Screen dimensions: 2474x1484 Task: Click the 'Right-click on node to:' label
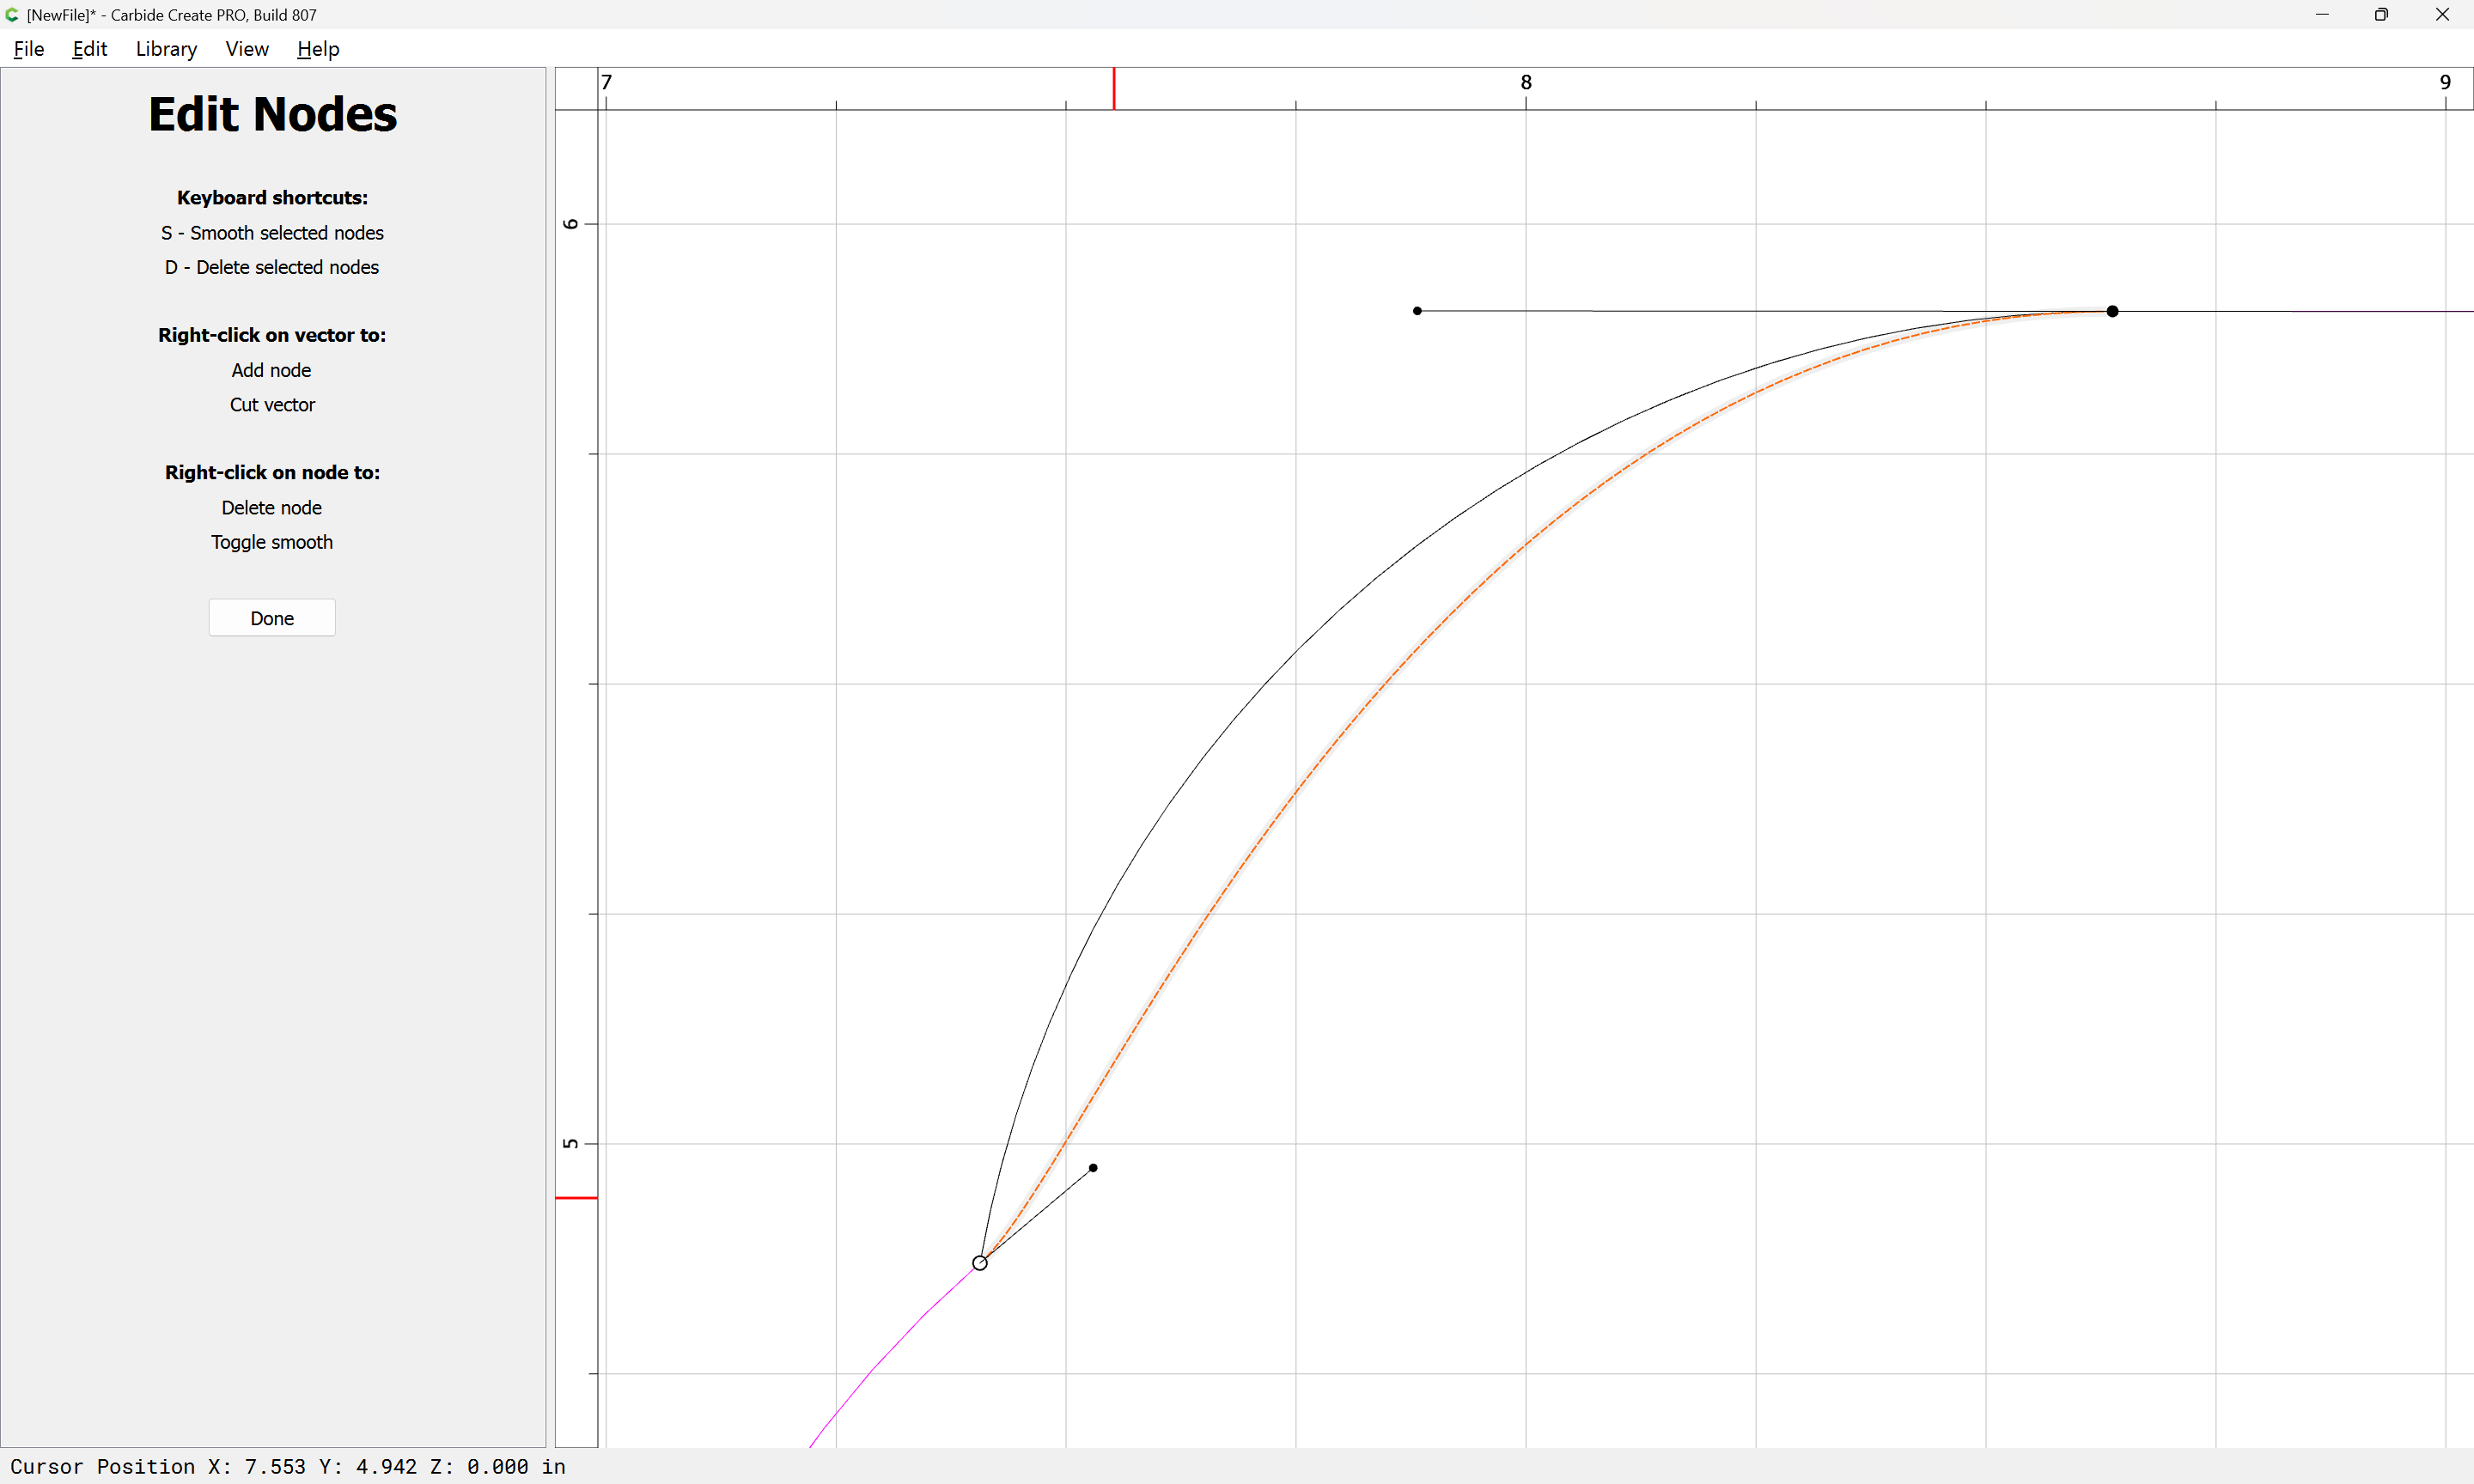(272, 472)
